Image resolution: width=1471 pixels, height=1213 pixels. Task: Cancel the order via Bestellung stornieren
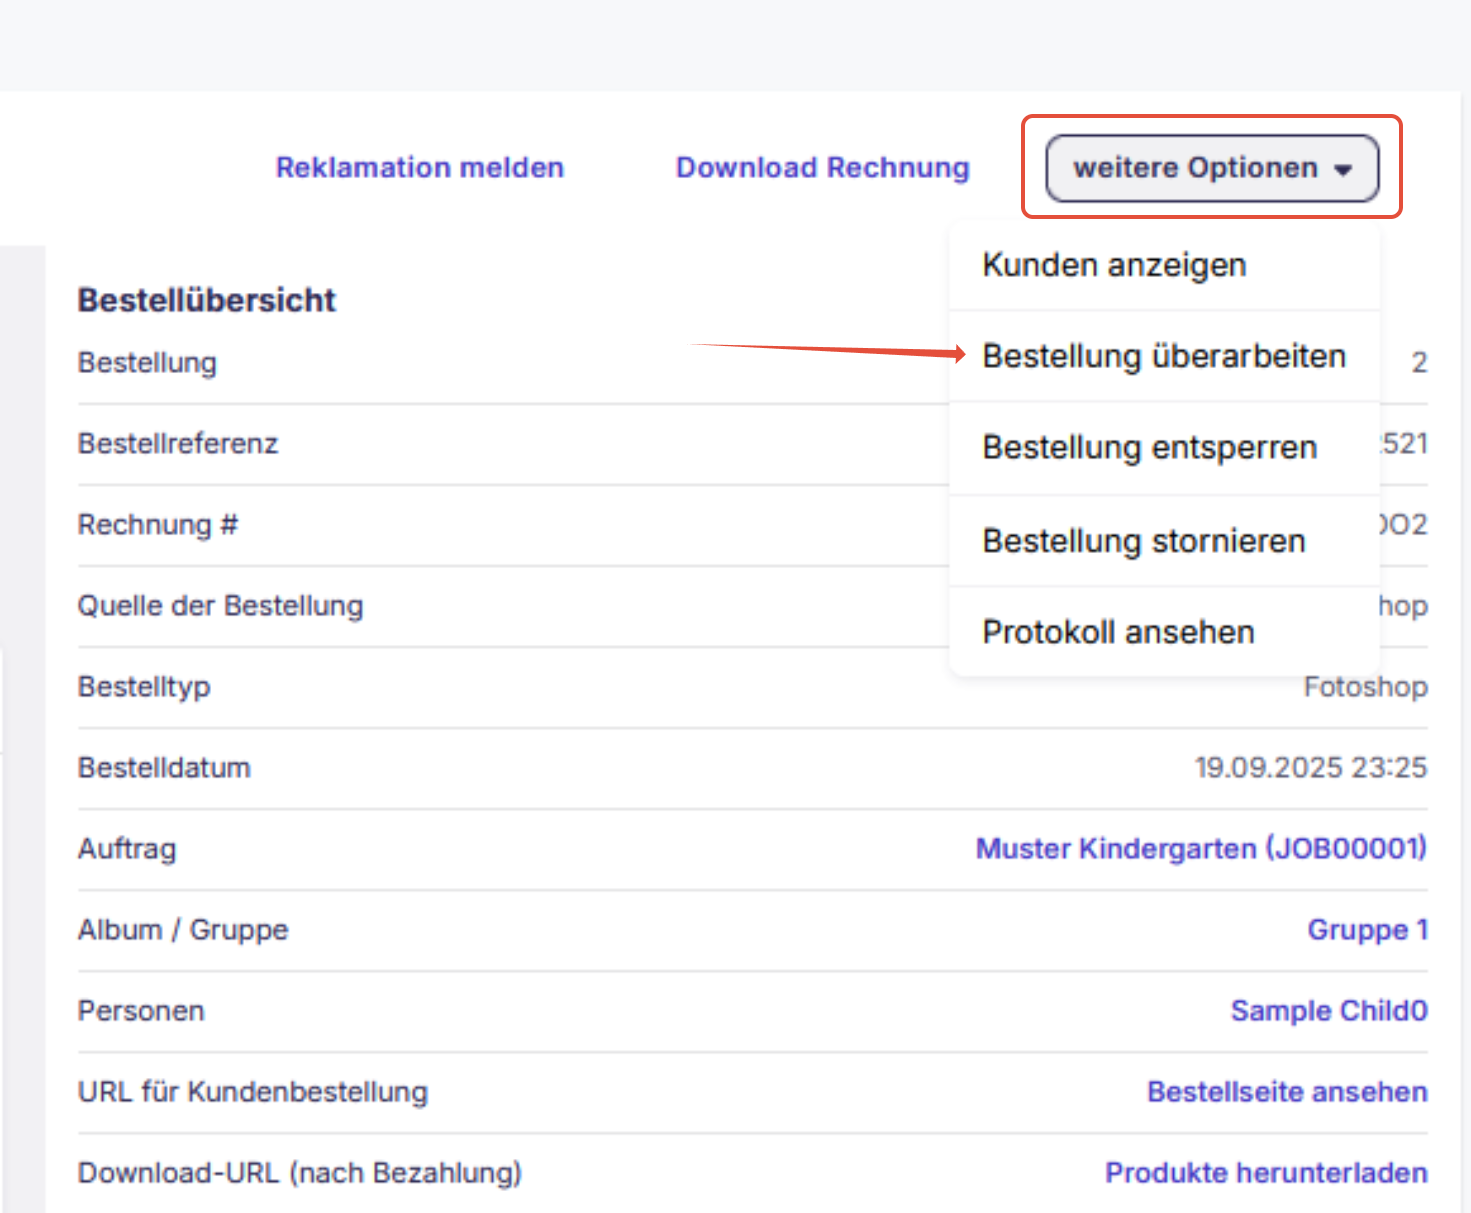1144,540
